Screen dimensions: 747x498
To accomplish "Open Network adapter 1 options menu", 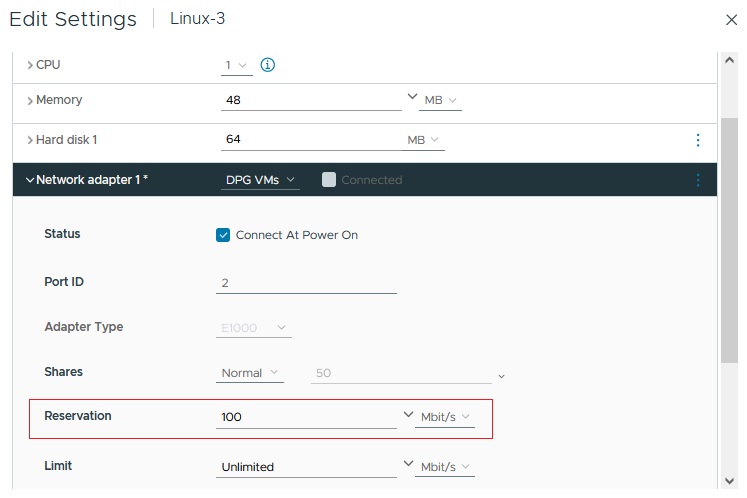I will click(x=698, y=180).
